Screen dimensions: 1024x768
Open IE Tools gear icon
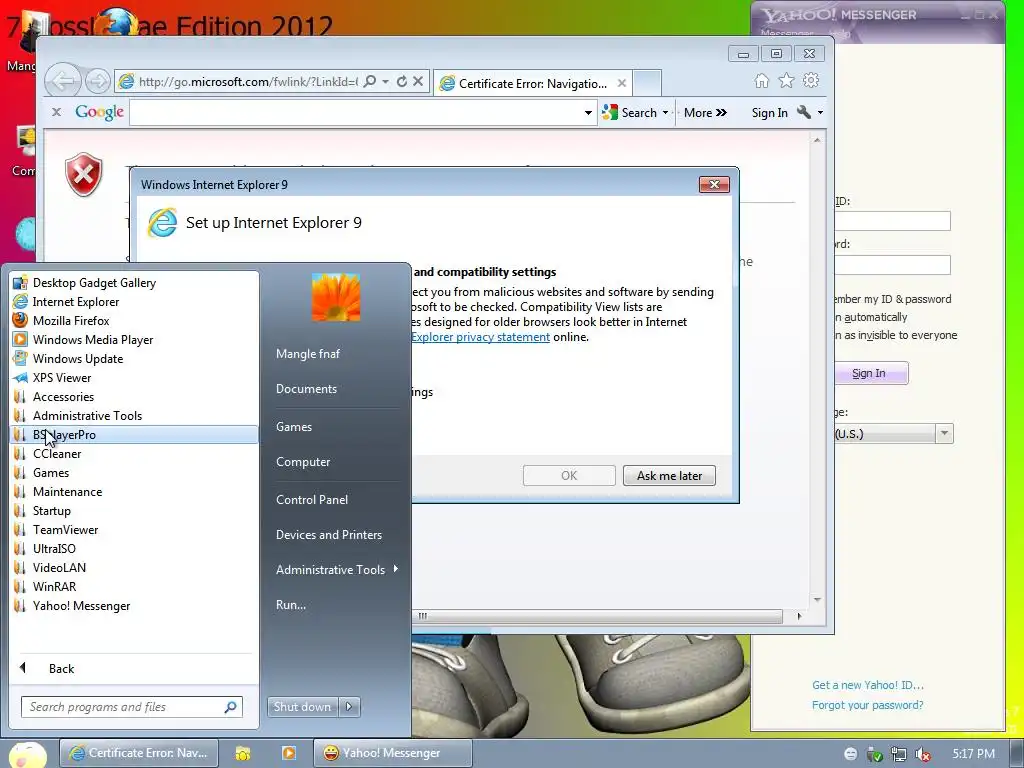[811, 80]
